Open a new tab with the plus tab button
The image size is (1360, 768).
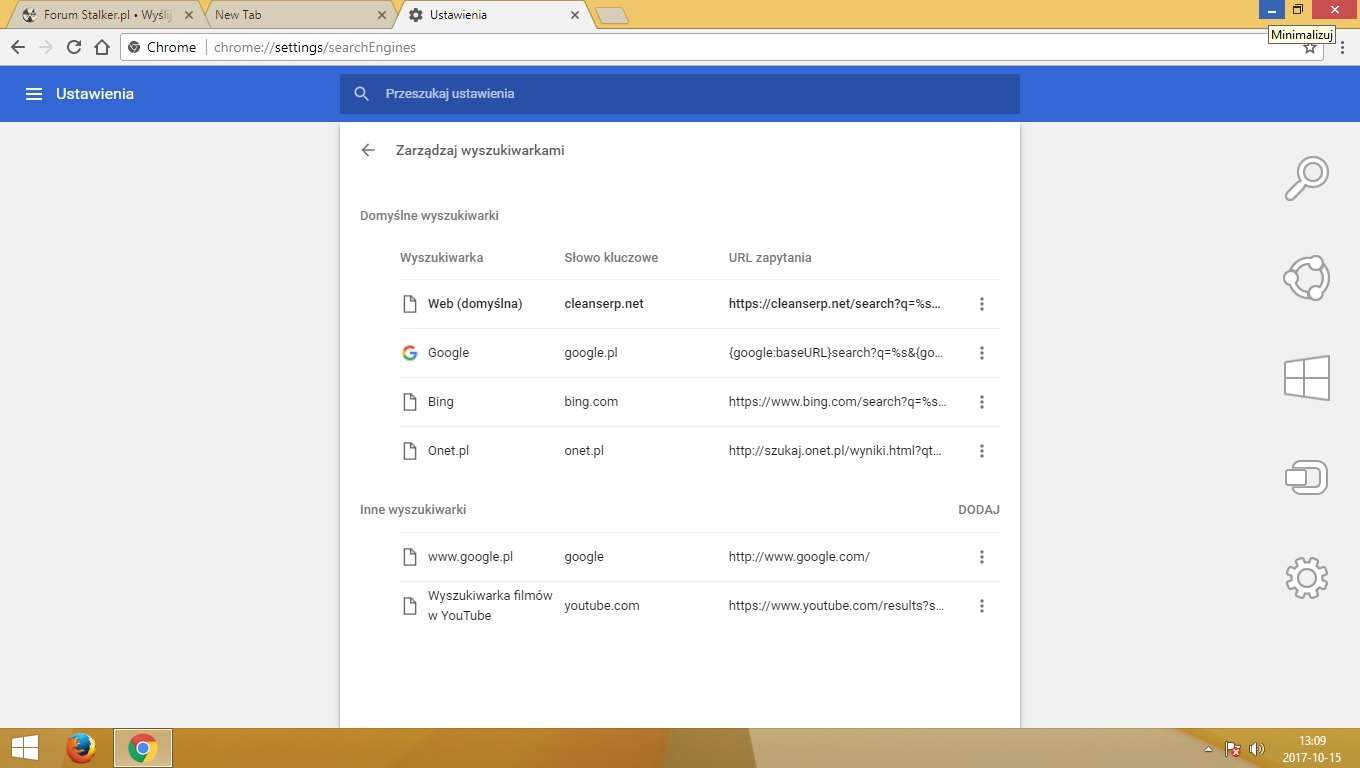(611, 15)
